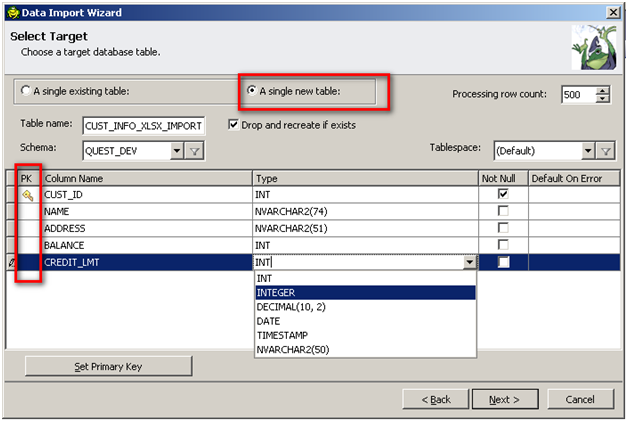Pick TIMESTAMP from the type list
Screen dimensions: 628x422
(x=284, y=335)
